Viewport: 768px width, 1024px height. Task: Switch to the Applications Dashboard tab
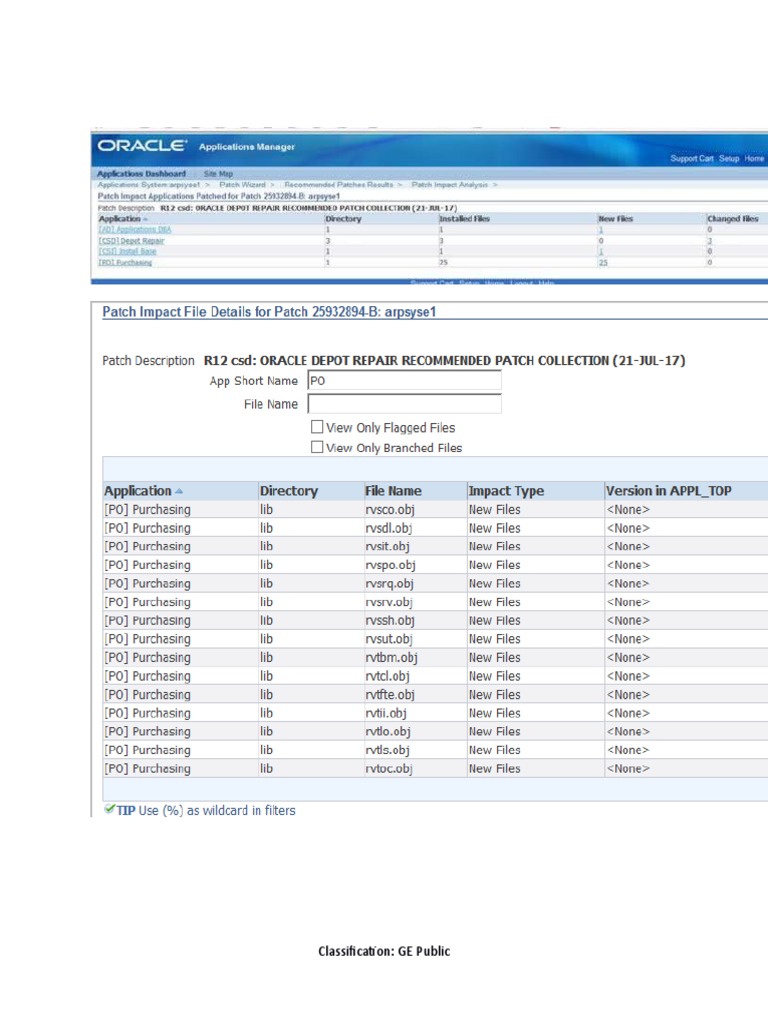(x=141, y=173)
